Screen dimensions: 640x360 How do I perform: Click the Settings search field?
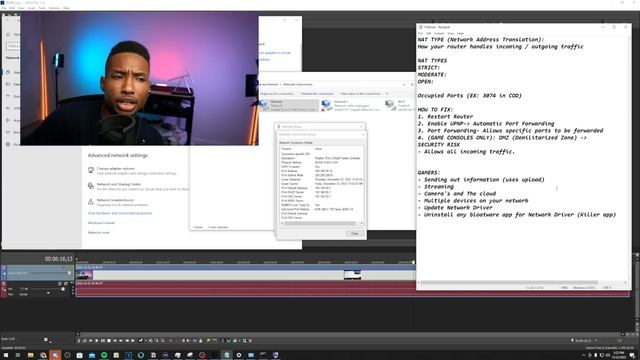click(13, 46)
